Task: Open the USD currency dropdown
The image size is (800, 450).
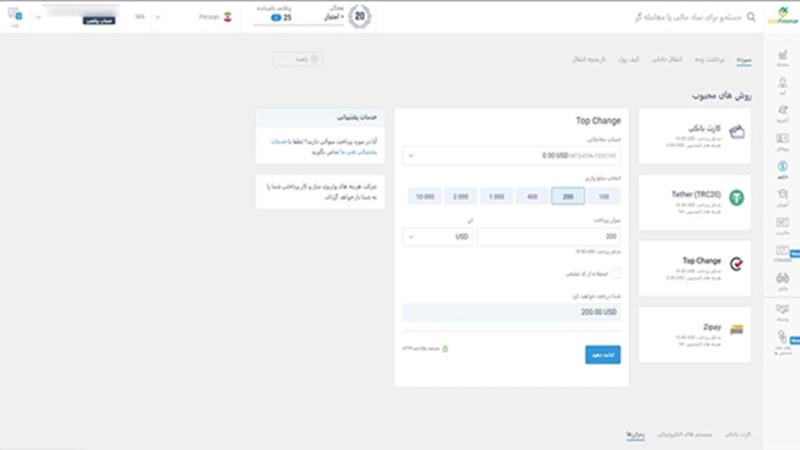Action: (438, 237)
